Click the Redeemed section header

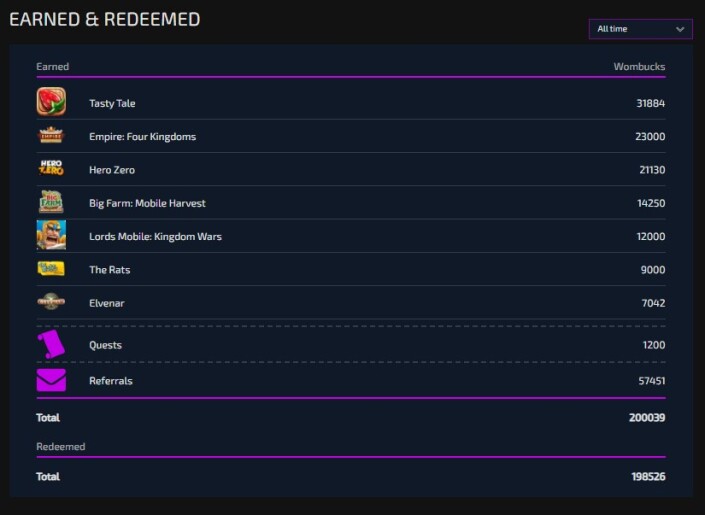click(x=61, y=447)
